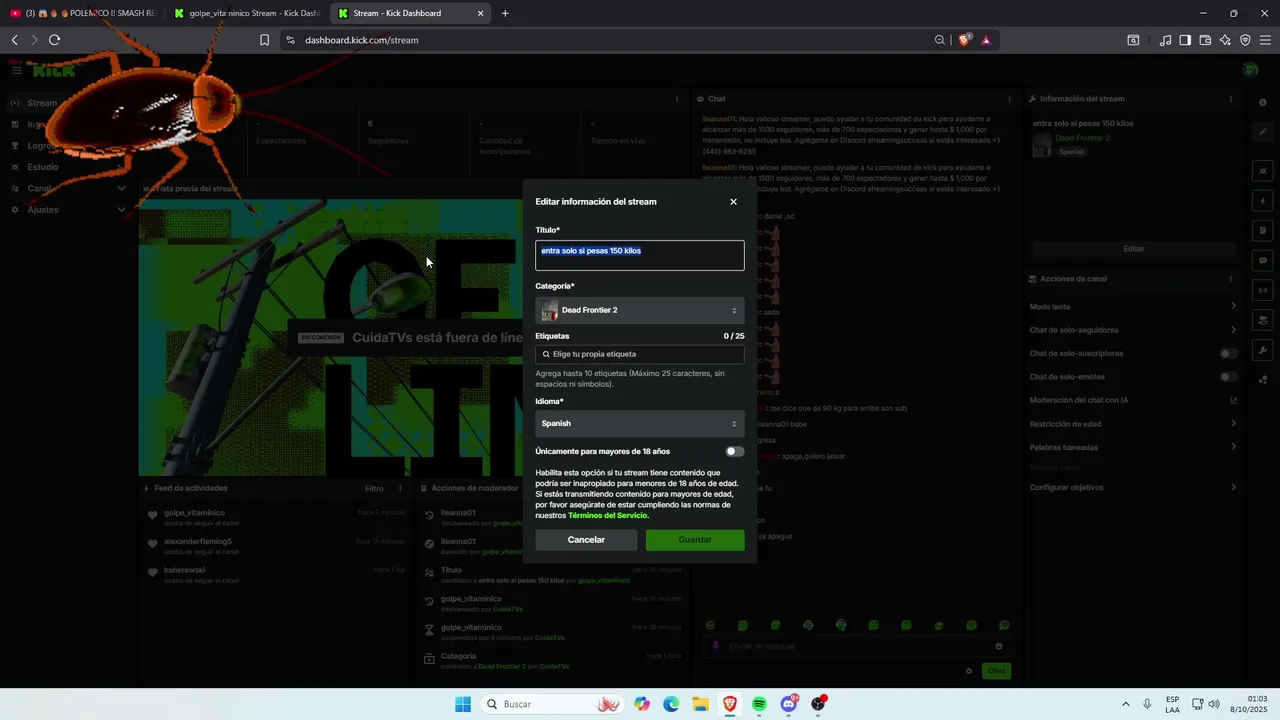Open Moderación del chat con IA external link

pos(1233,400)
